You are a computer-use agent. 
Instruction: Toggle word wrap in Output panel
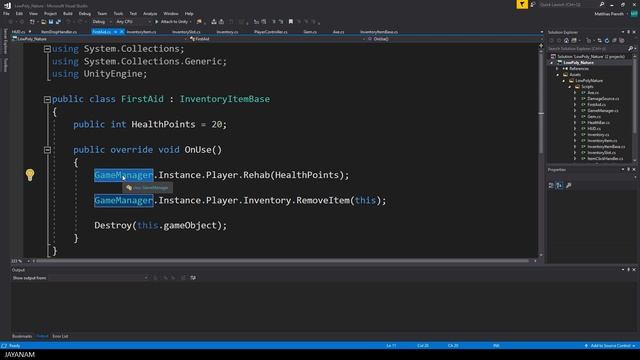(x=193, y=278)
